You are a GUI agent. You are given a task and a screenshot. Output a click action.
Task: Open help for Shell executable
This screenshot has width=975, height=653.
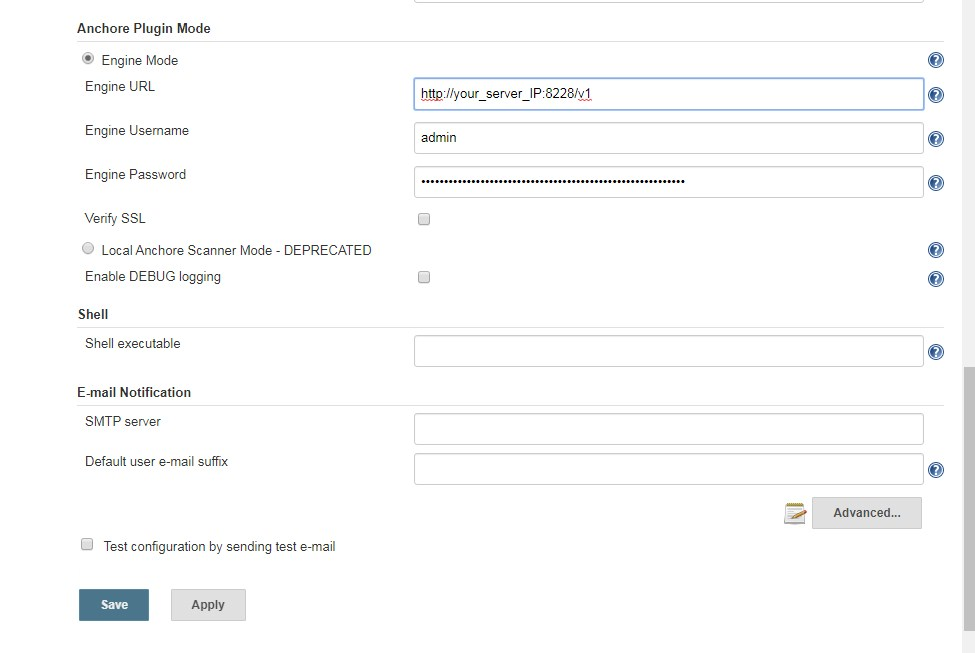(935, 353)
